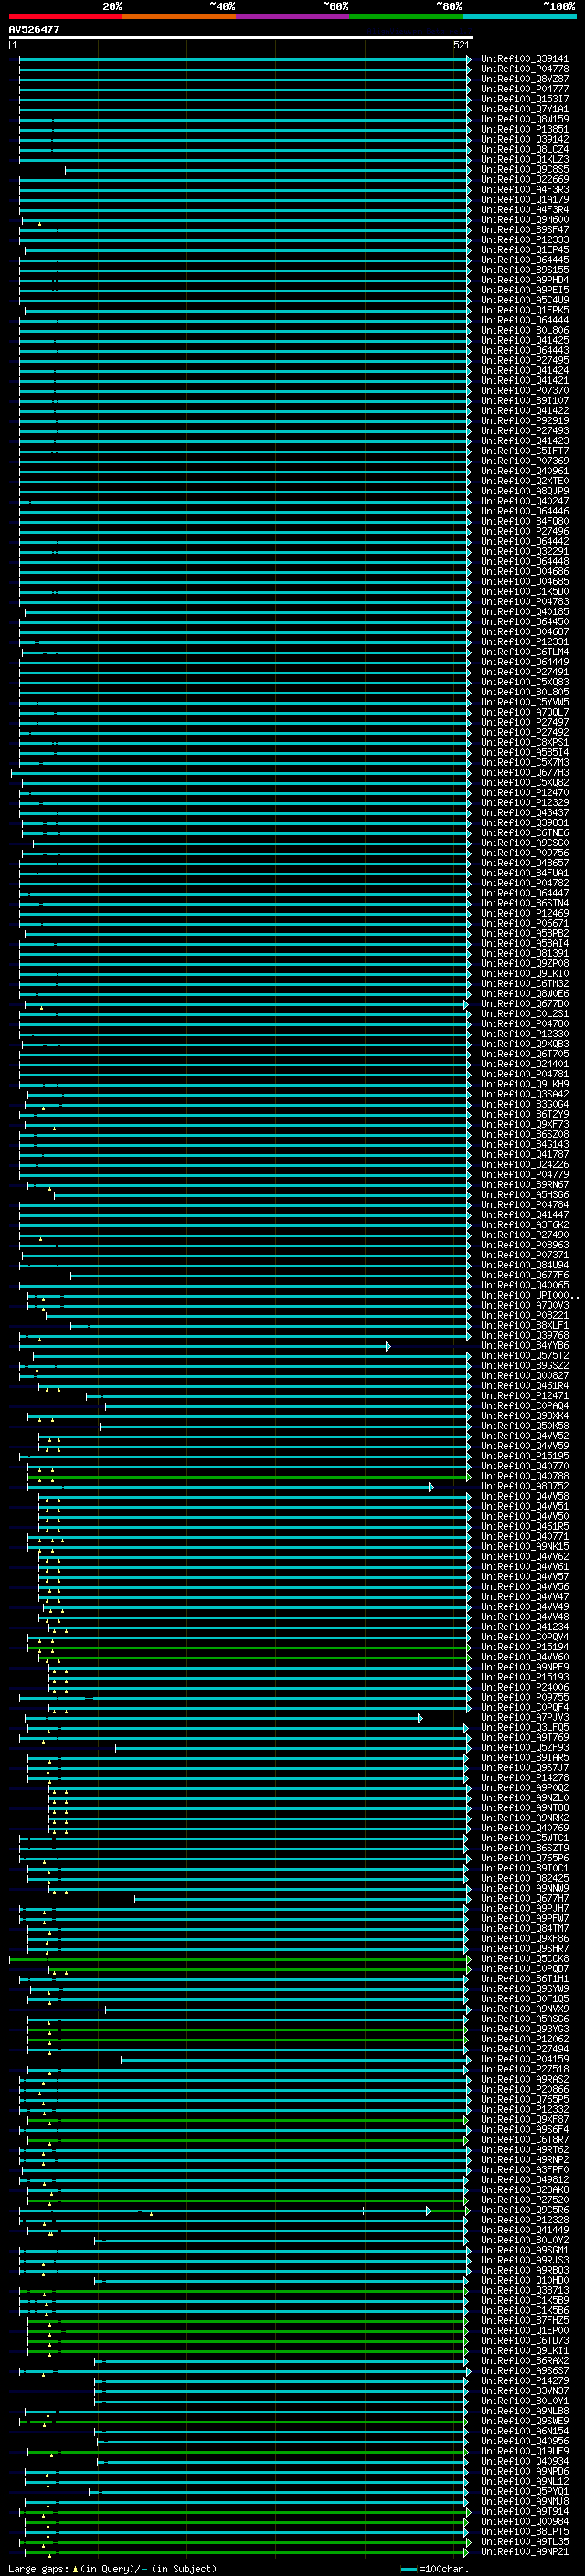Image resolution: width=585 pixels, height=2576 pixels.
Task: Select hit UniRef100_A9NPE9
Action: coord(524,1667)
